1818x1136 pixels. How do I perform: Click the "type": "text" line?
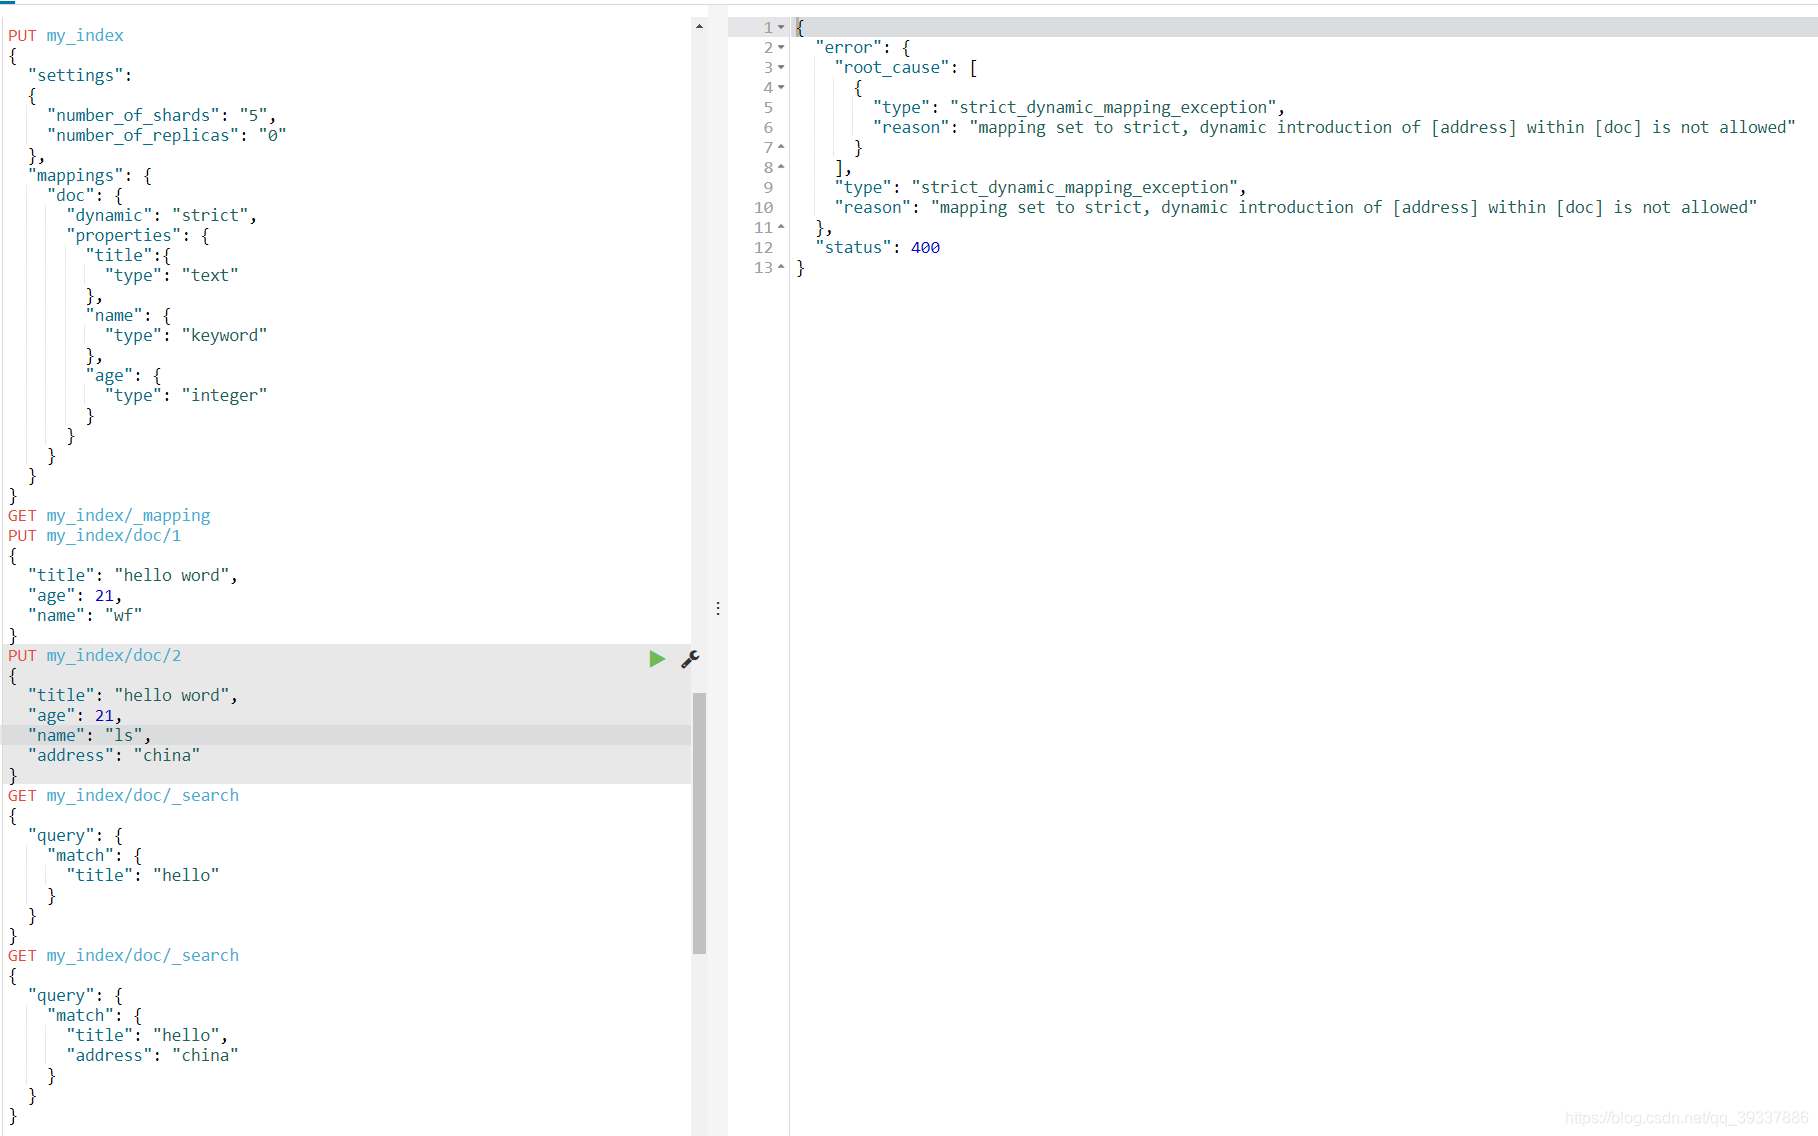click(x=171, y=276)
